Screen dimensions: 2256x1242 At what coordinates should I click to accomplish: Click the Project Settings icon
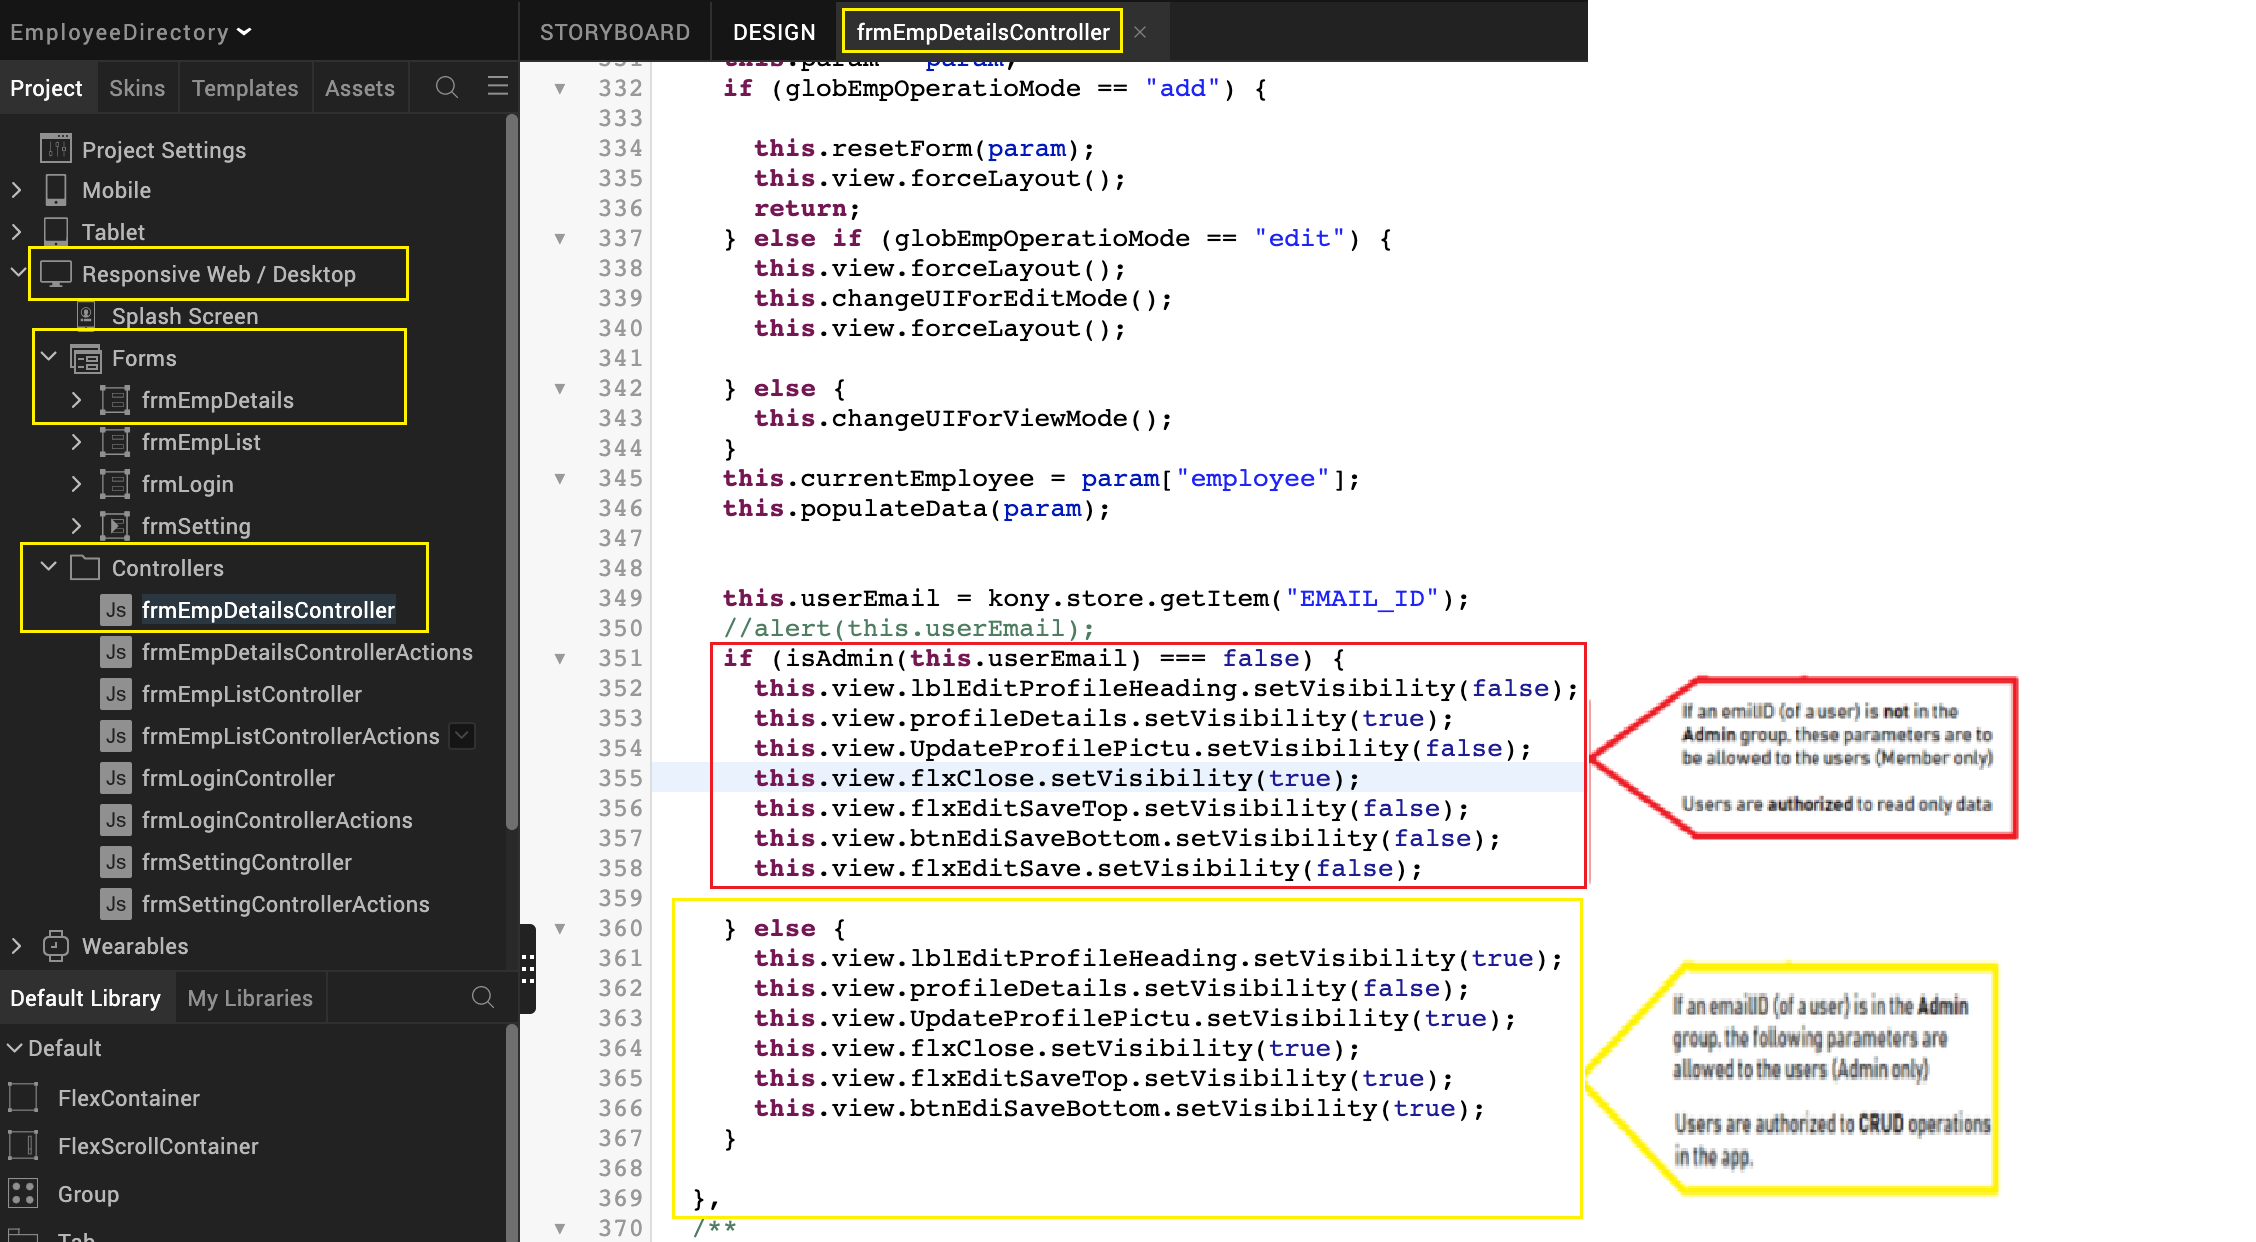point(56,149)
